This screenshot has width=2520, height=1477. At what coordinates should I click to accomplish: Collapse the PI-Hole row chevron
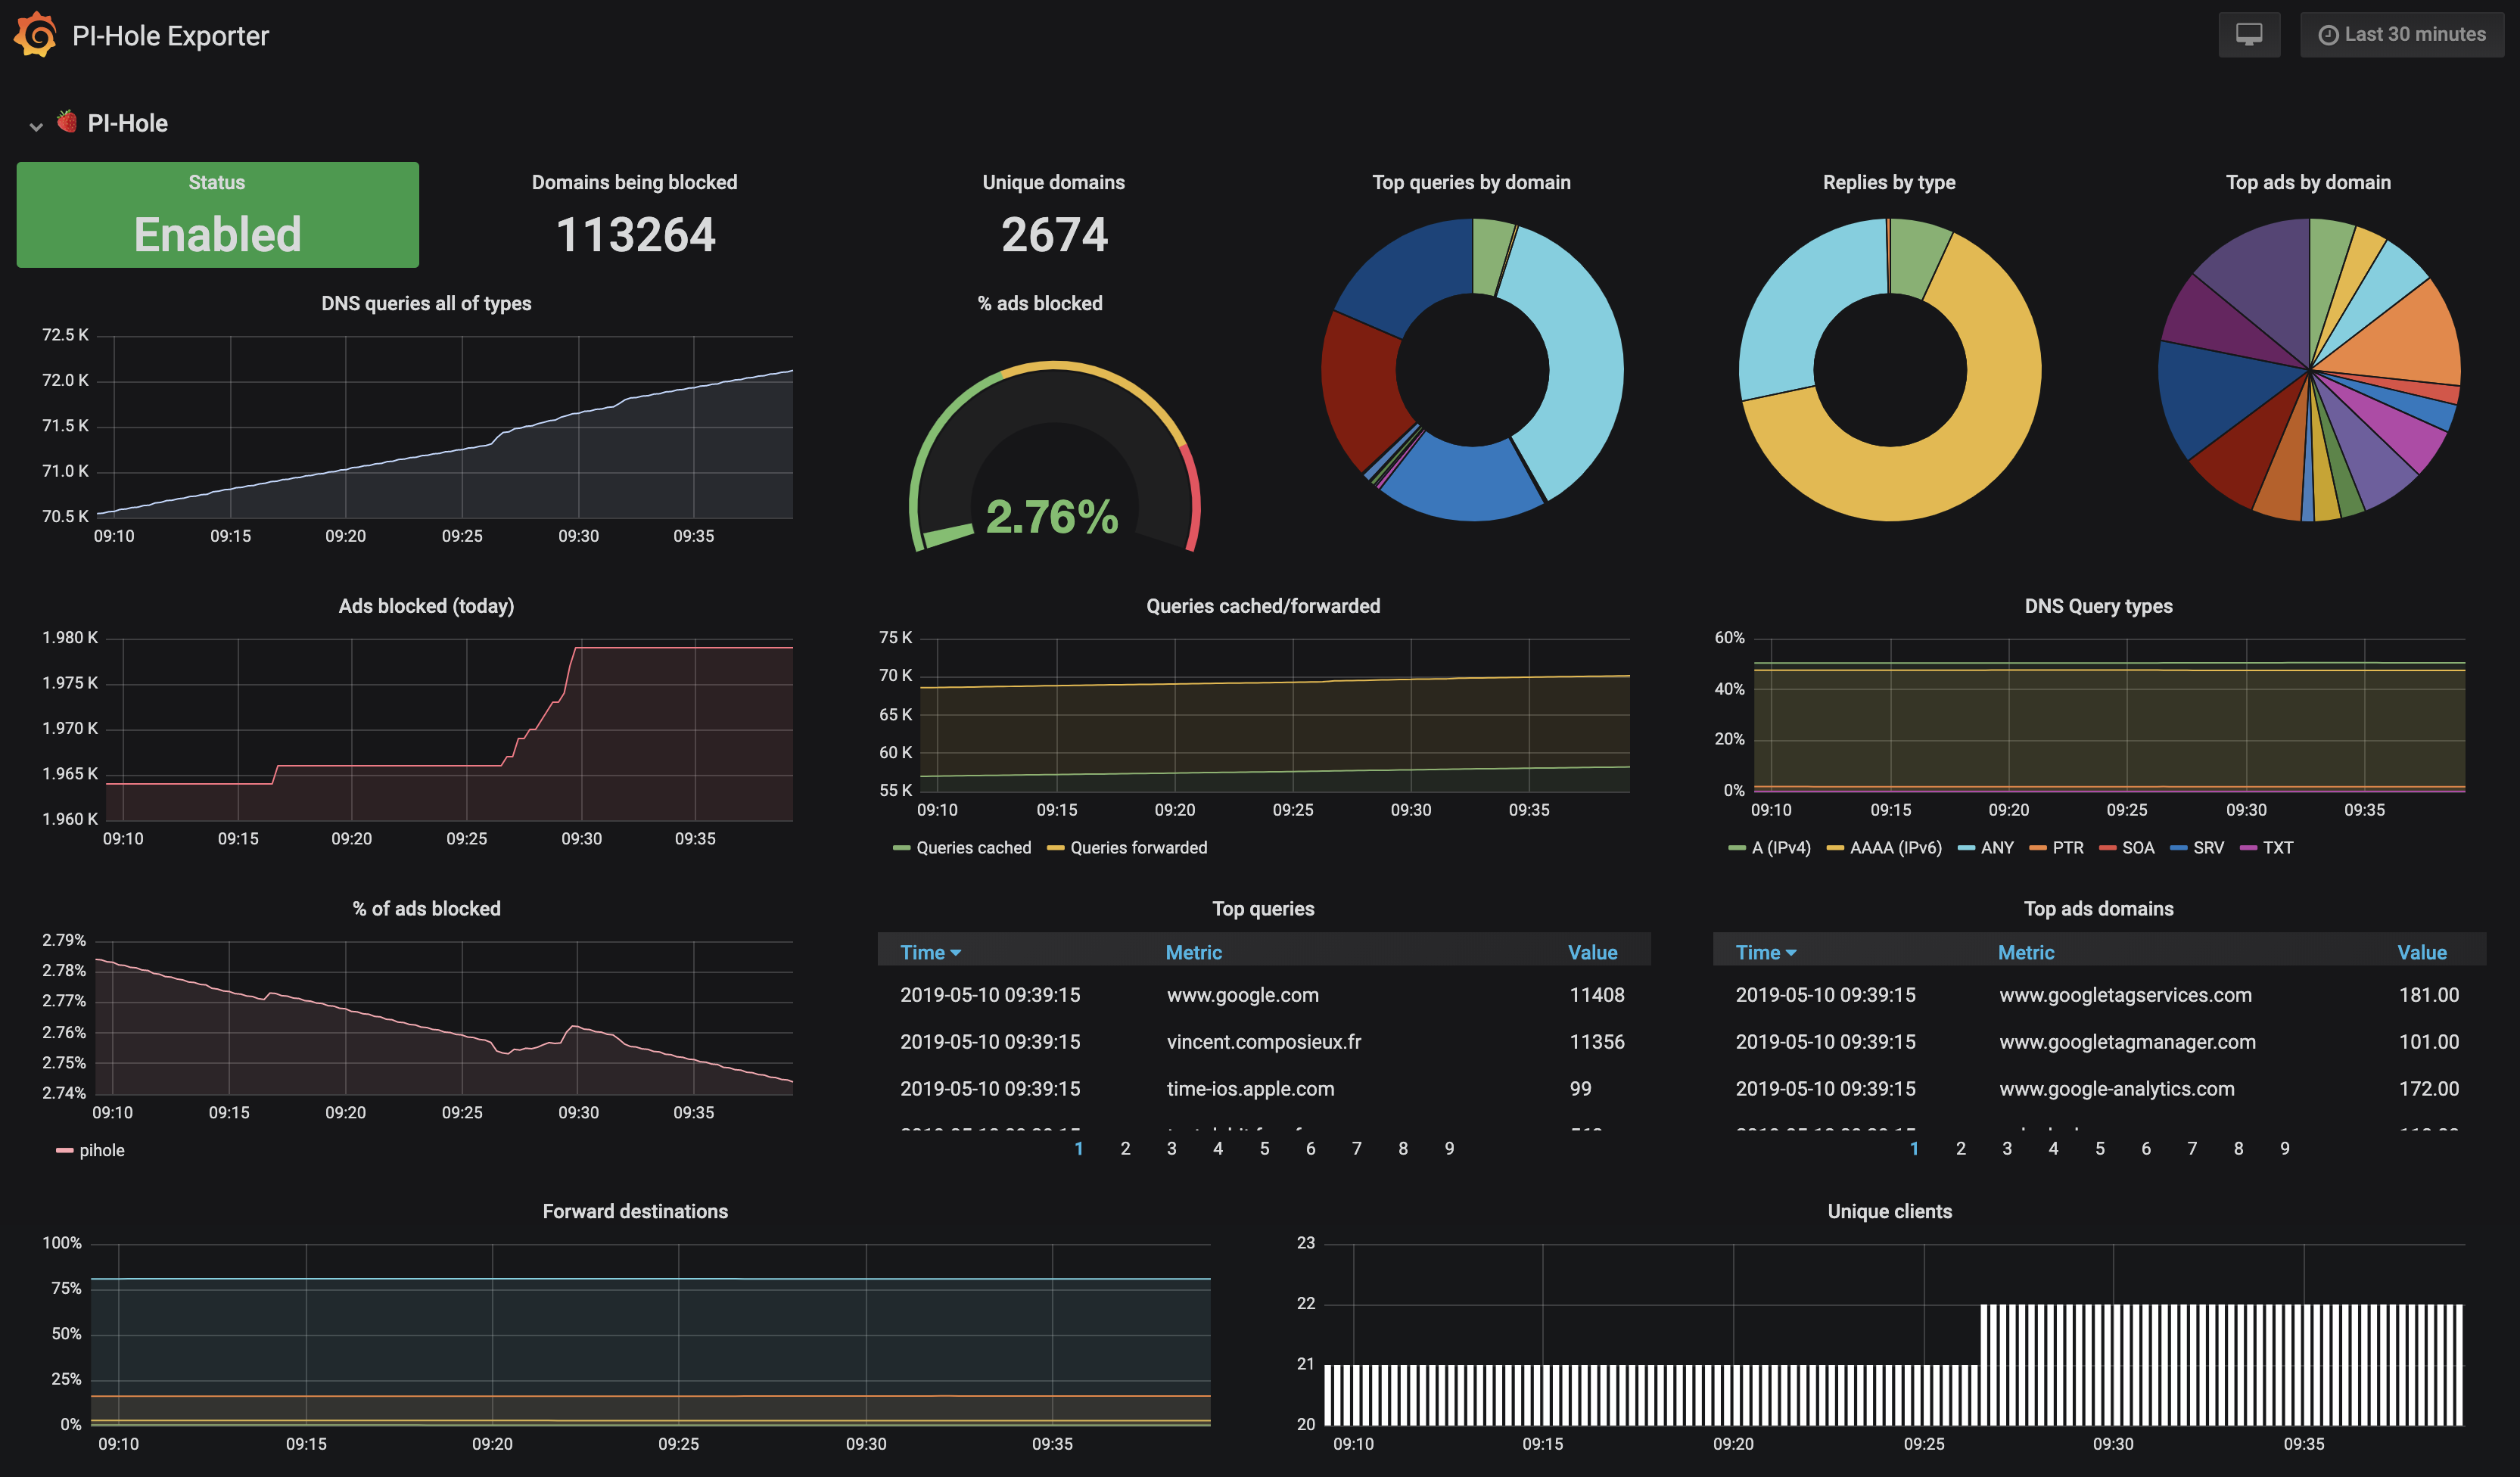[x=36, y=126]
